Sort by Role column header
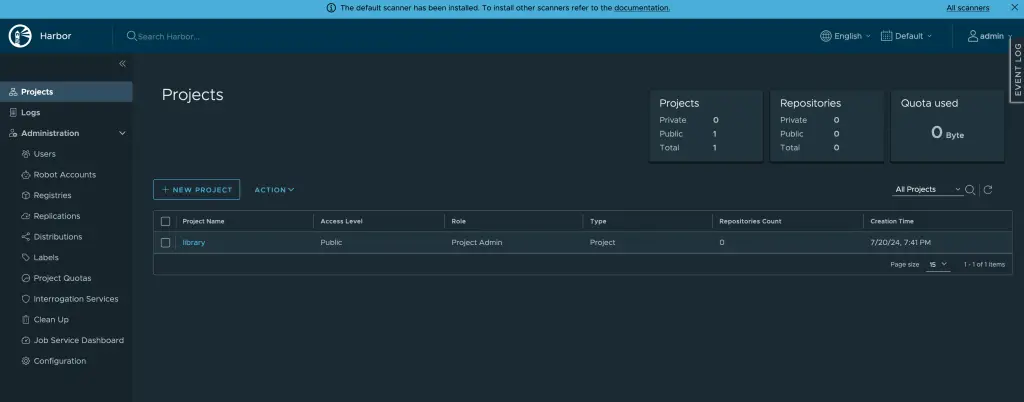This screenshot has width=1024, height=402. coord(459,221)
